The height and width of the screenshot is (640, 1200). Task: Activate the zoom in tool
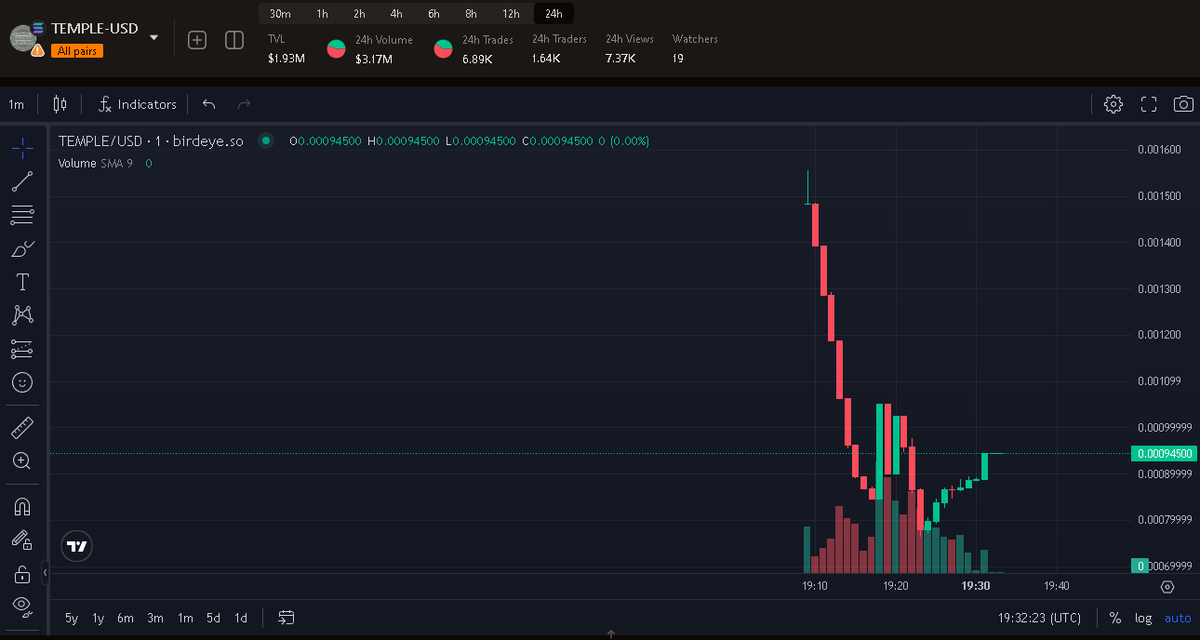tap(22, 461)
